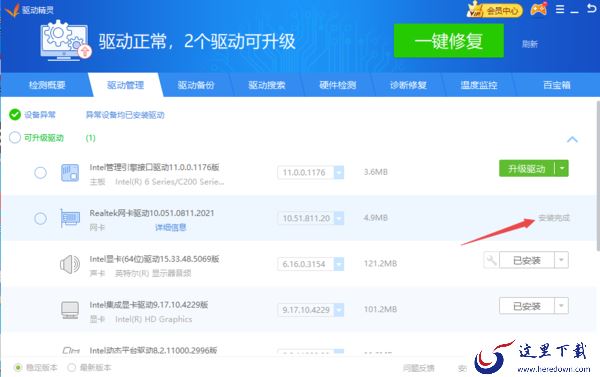Screen dimensions: 600x377
Task: Click the network card icon for Realtek driver
Action: tap(70, 218)
